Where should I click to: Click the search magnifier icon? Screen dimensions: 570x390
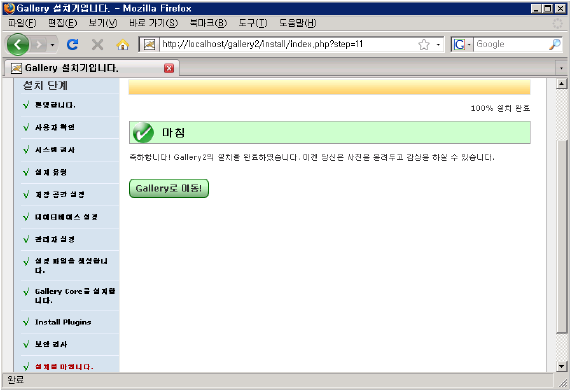click(555, 44)
